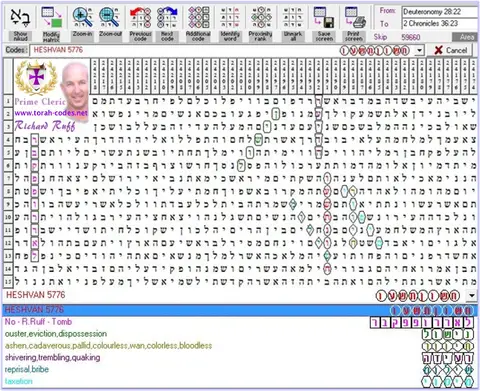This screenshot has height=391, width=480.
Task: Select the 'ashen,cadaverous,pallid' row
Action: coord(240,346)
